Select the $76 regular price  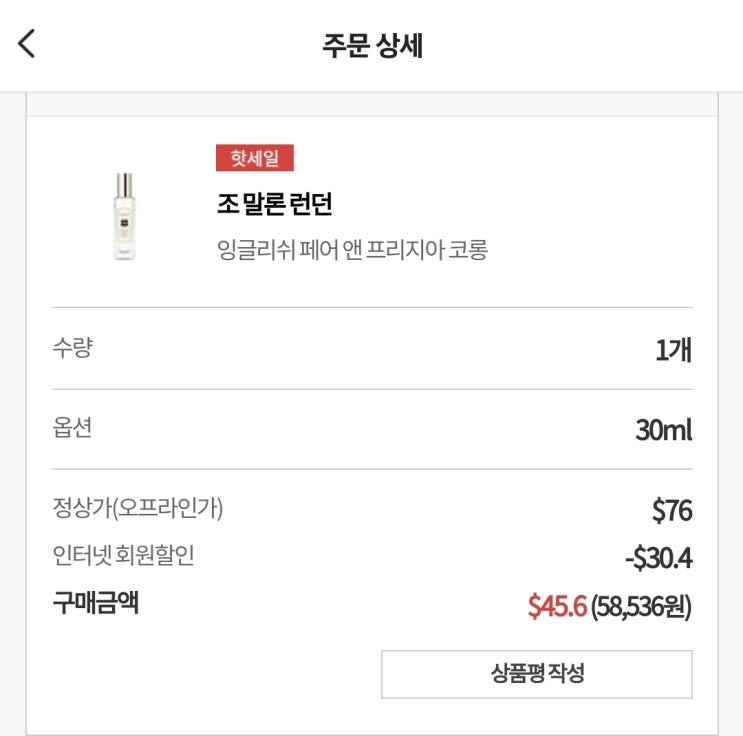click(671, 511)
